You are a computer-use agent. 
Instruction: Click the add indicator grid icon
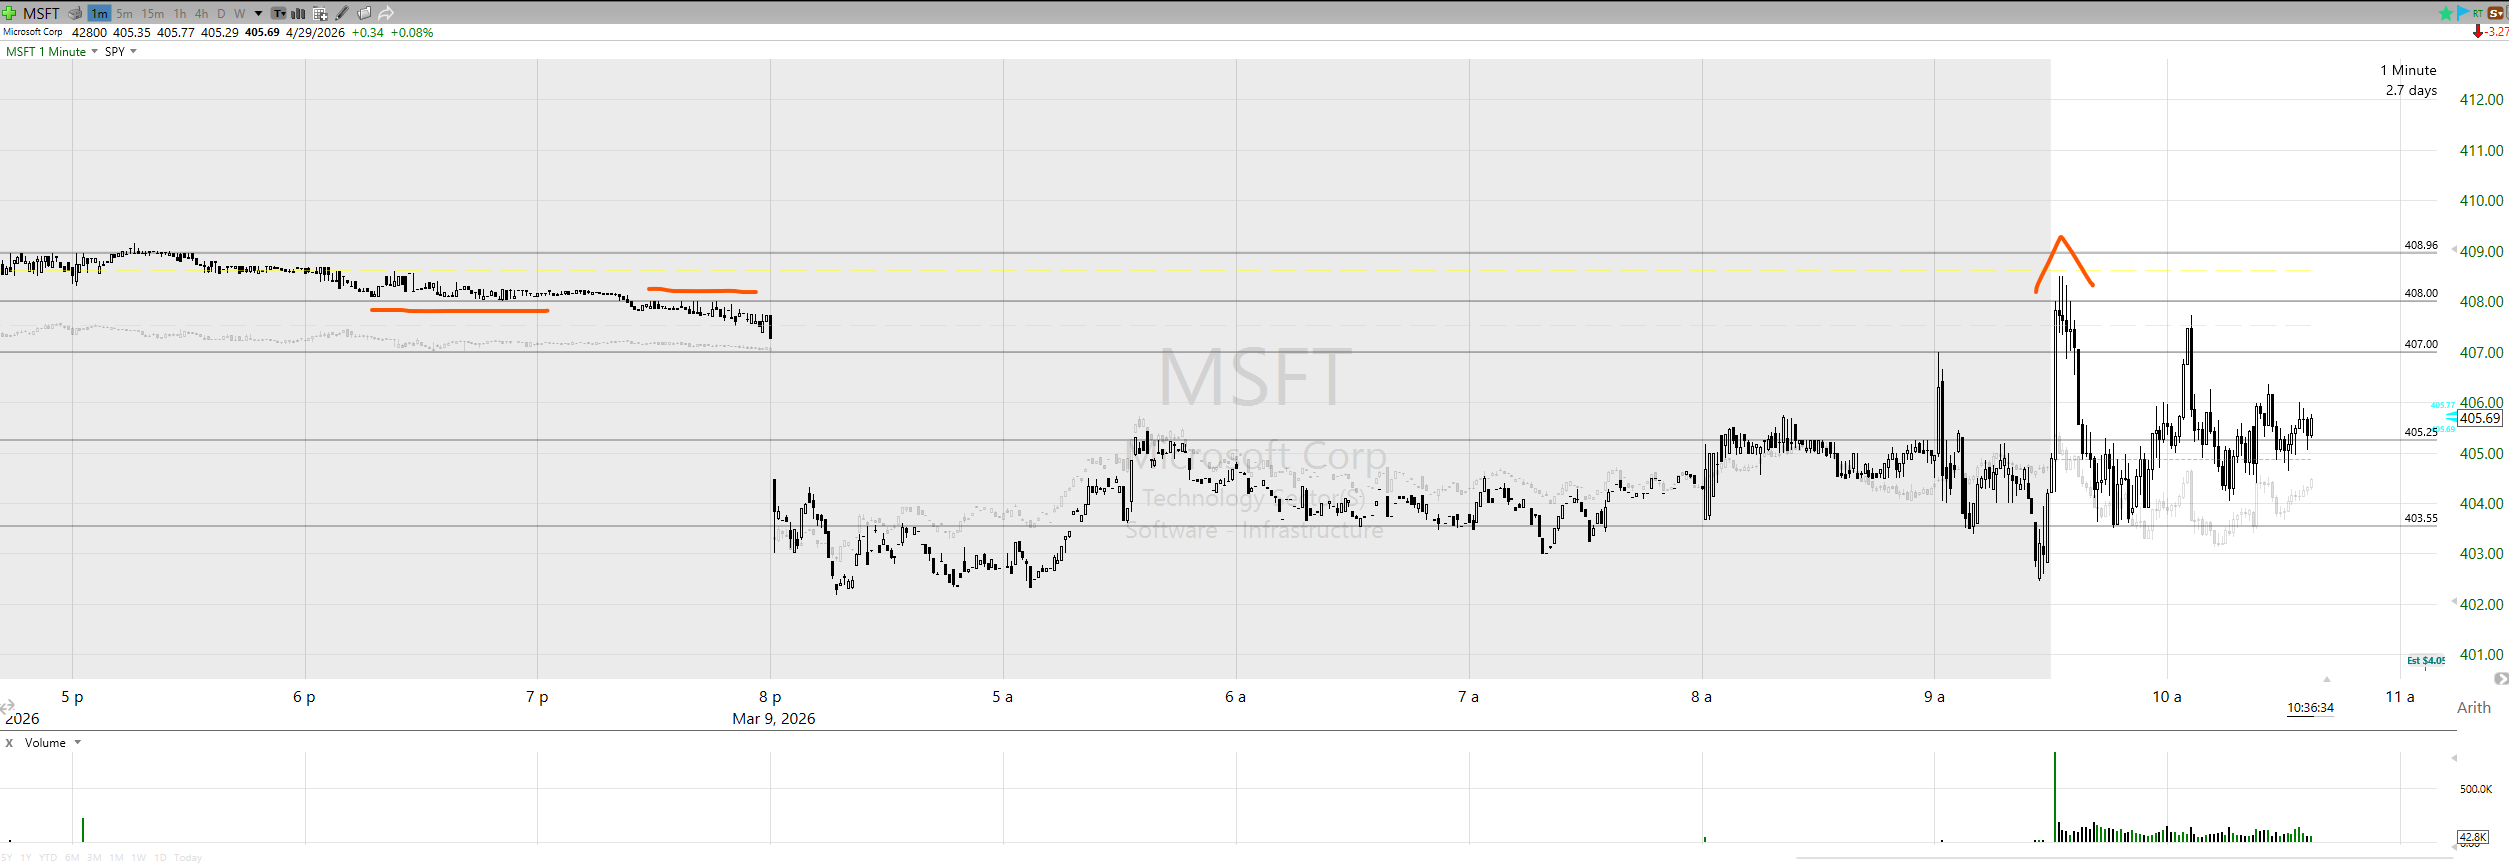tap(320, 13)
